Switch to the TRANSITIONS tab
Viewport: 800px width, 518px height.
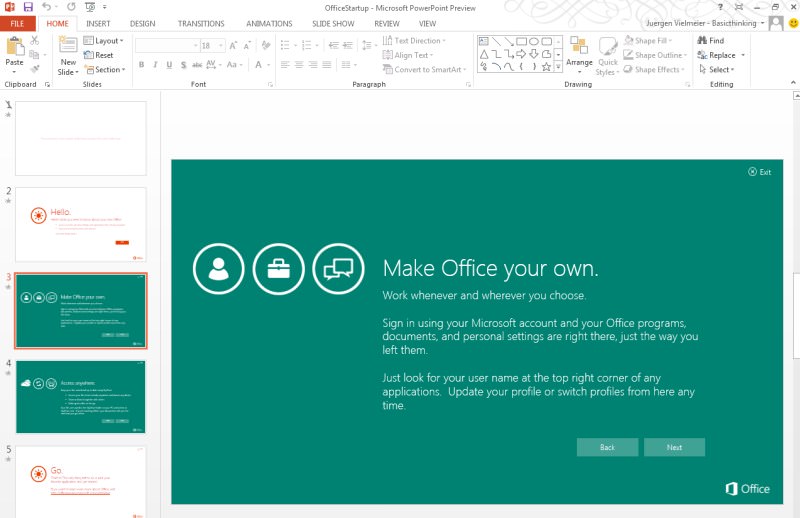201,23
